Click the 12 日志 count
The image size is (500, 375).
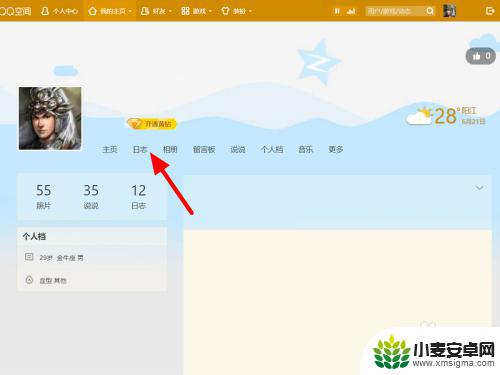click(x=138, y=197)
